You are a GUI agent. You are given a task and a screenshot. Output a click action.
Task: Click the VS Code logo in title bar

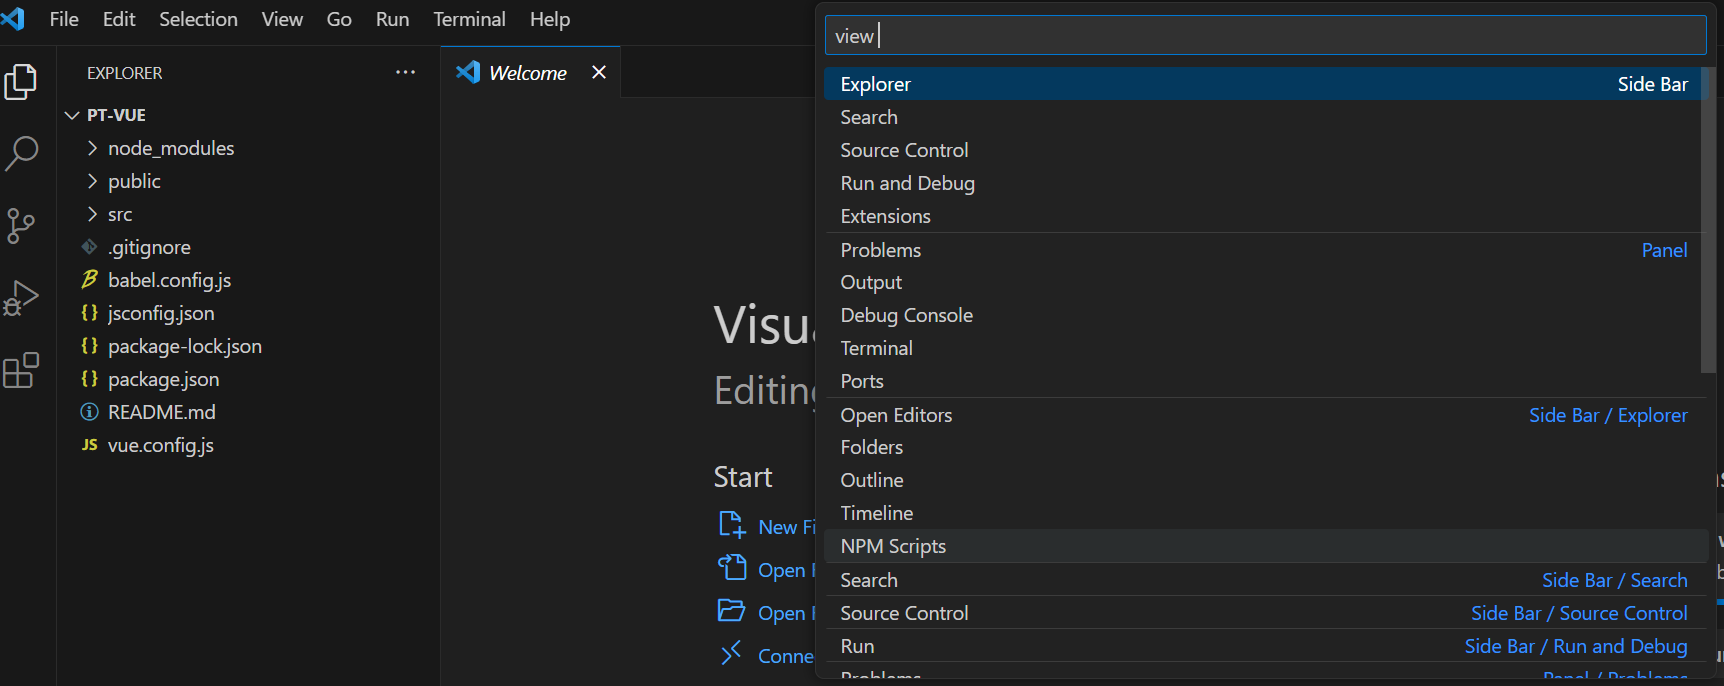point(13,19)
